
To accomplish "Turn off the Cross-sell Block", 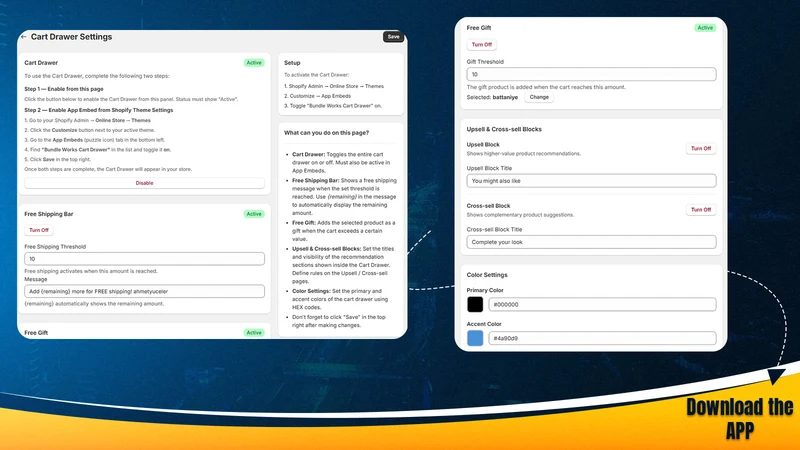I will 701,210.
